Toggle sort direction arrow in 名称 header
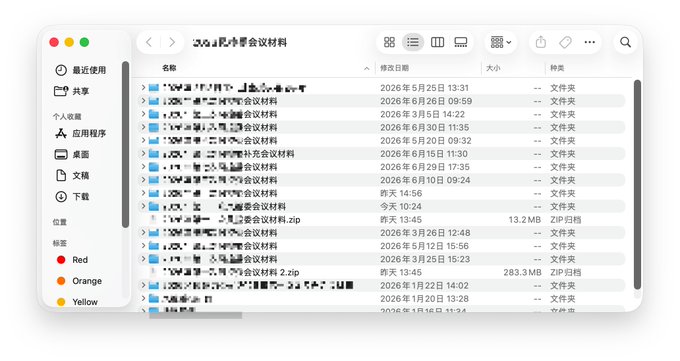 (367, 68)
